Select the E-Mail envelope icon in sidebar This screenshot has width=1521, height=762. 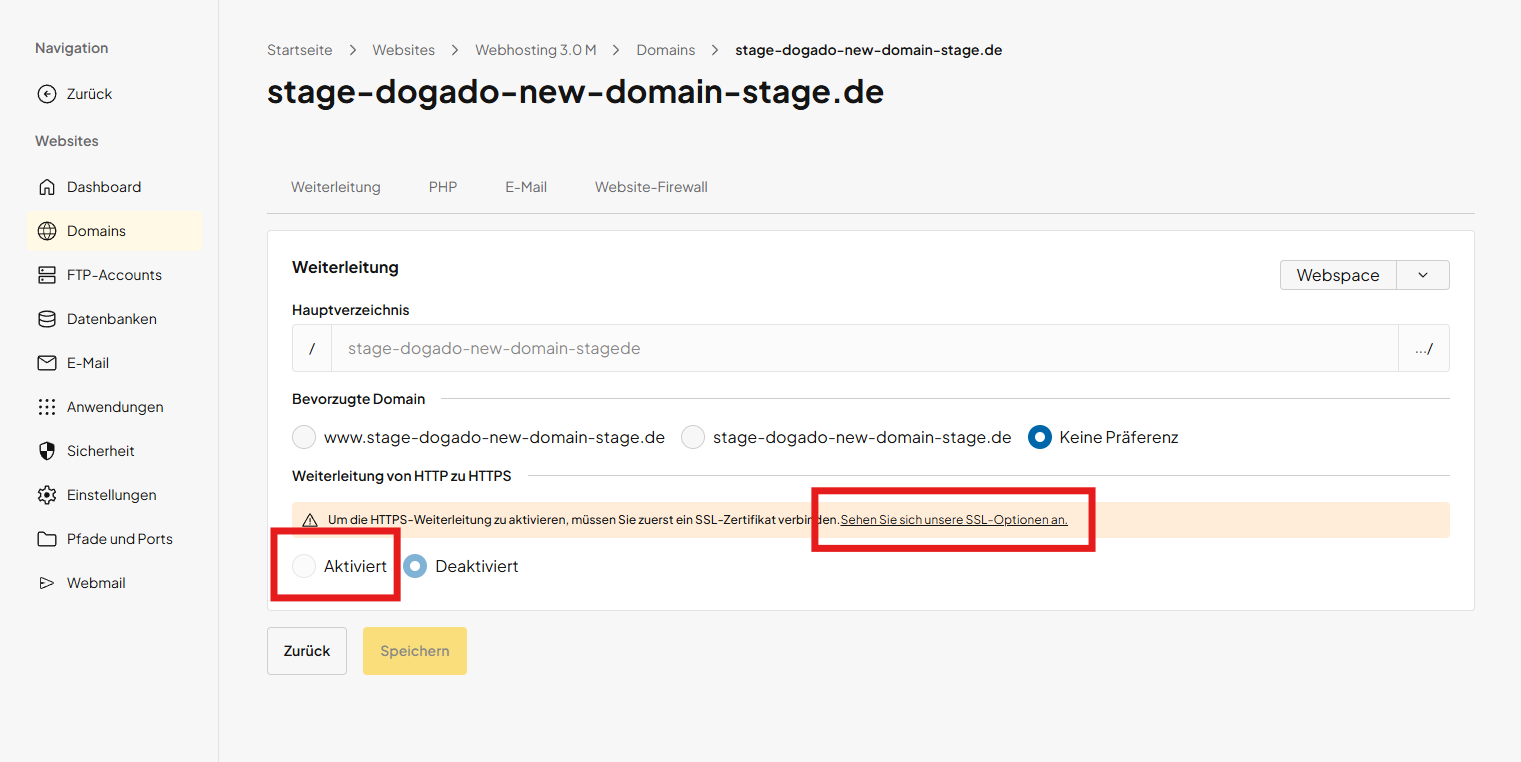47,363
